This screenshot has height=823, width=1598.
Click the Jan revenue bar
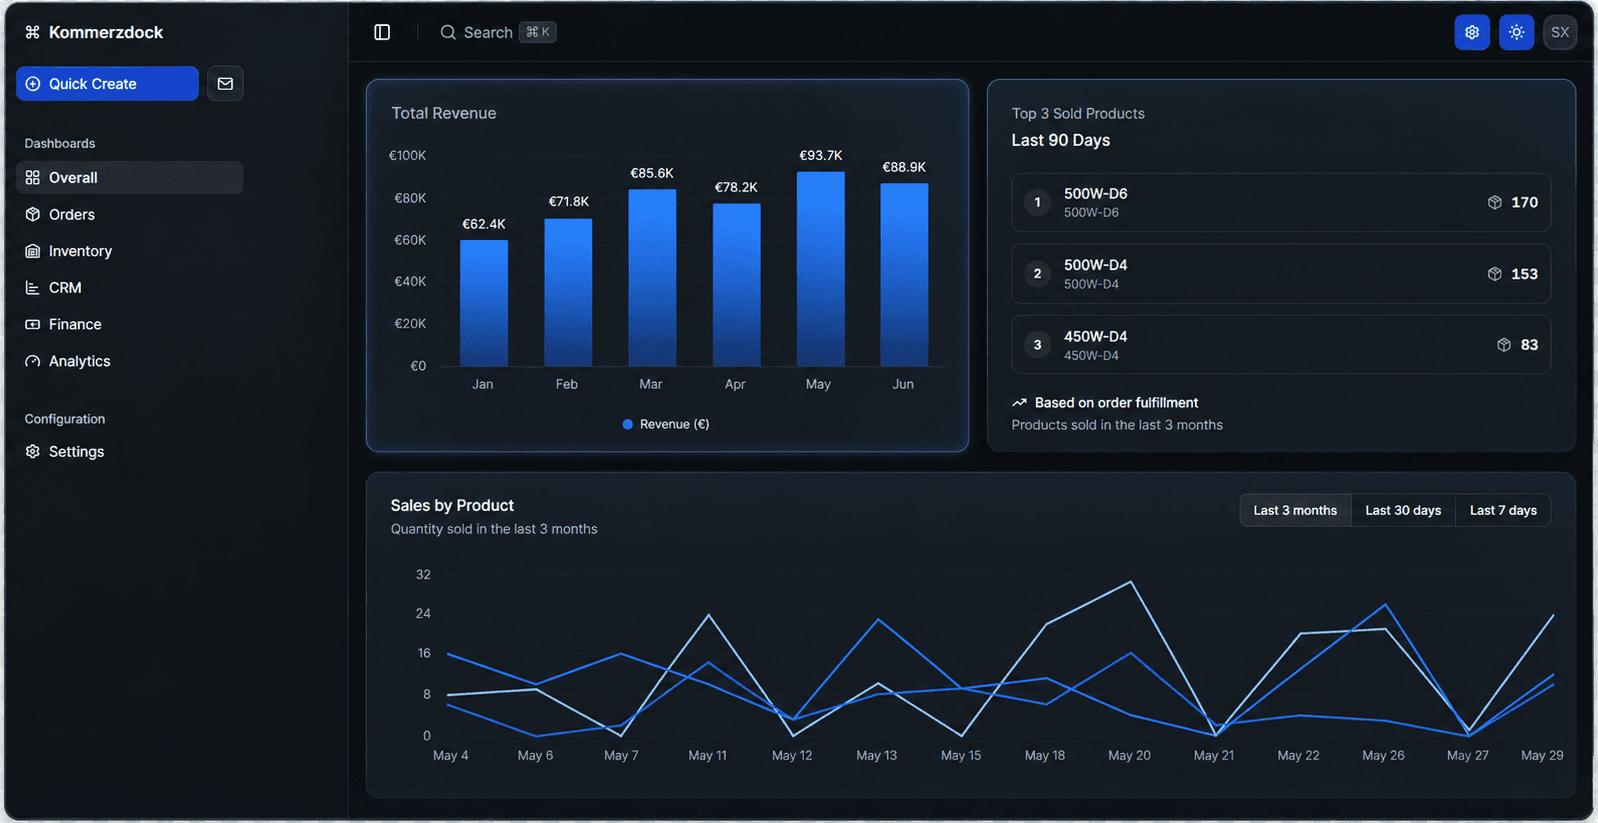pyautogui.click(x=484, y=303)
